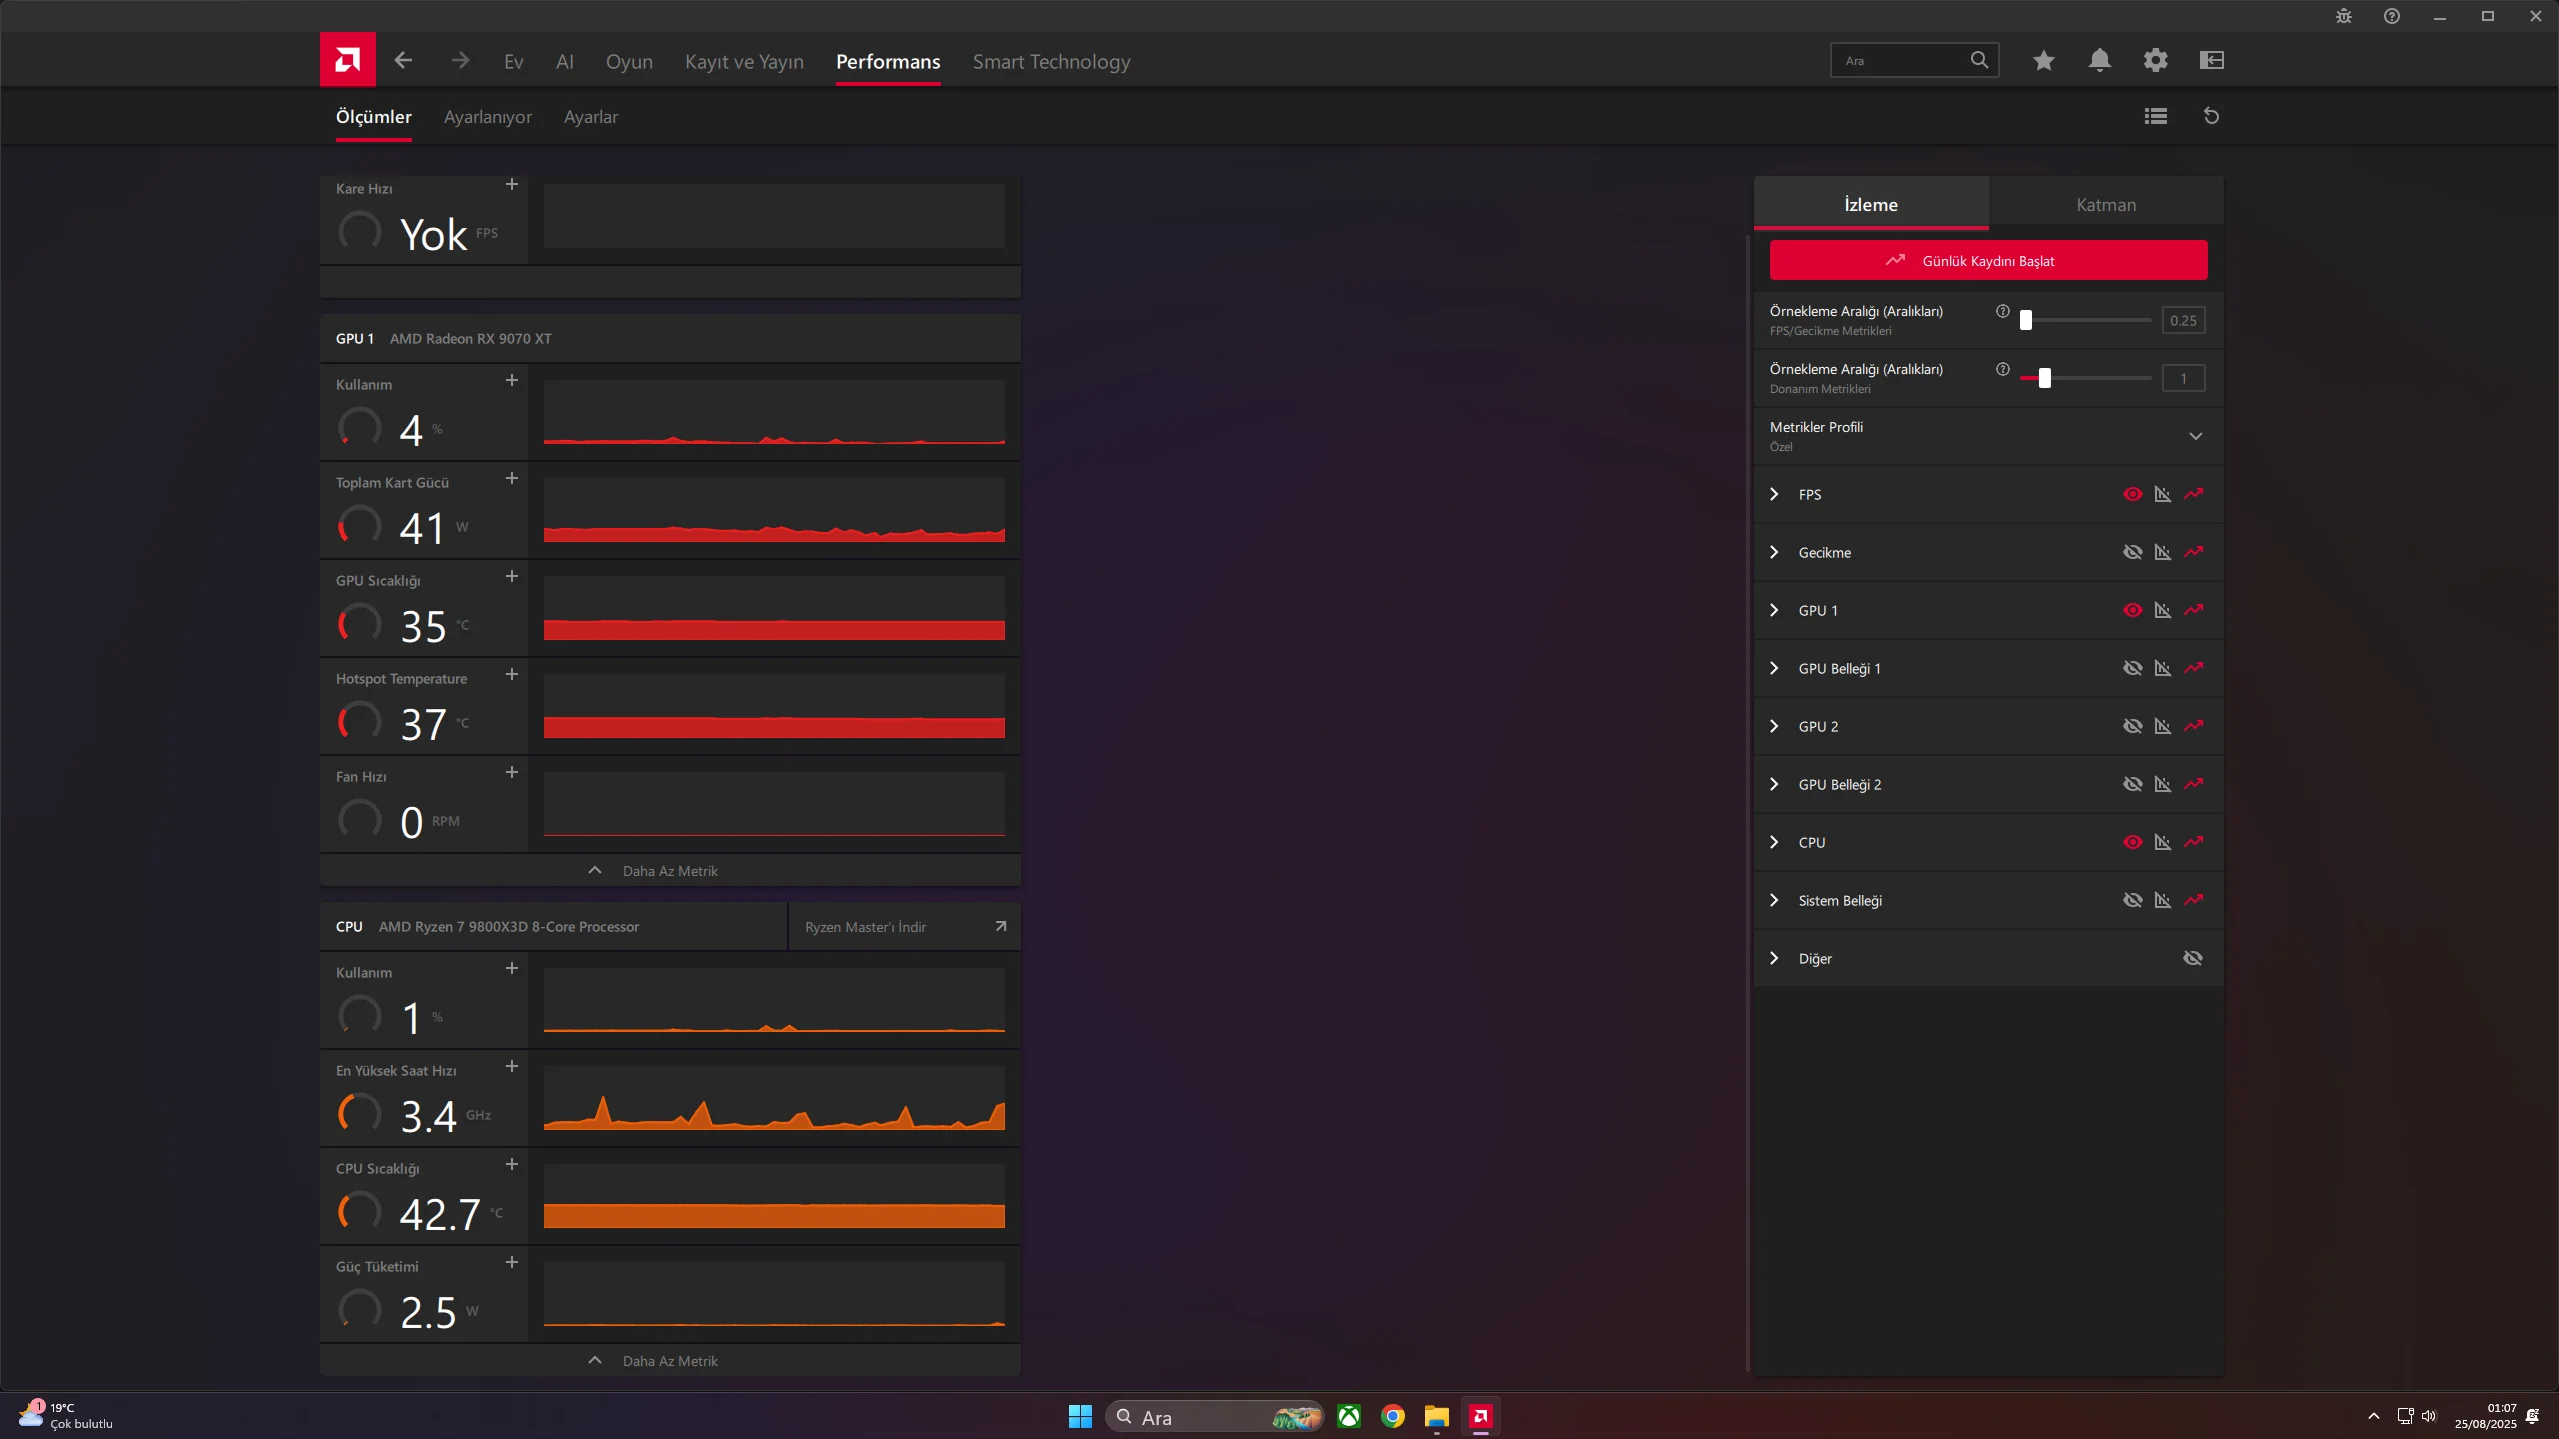Open the Ayarlanıyor sub-tab
The image size is (2559, 1439).
[x=487, y=117]
